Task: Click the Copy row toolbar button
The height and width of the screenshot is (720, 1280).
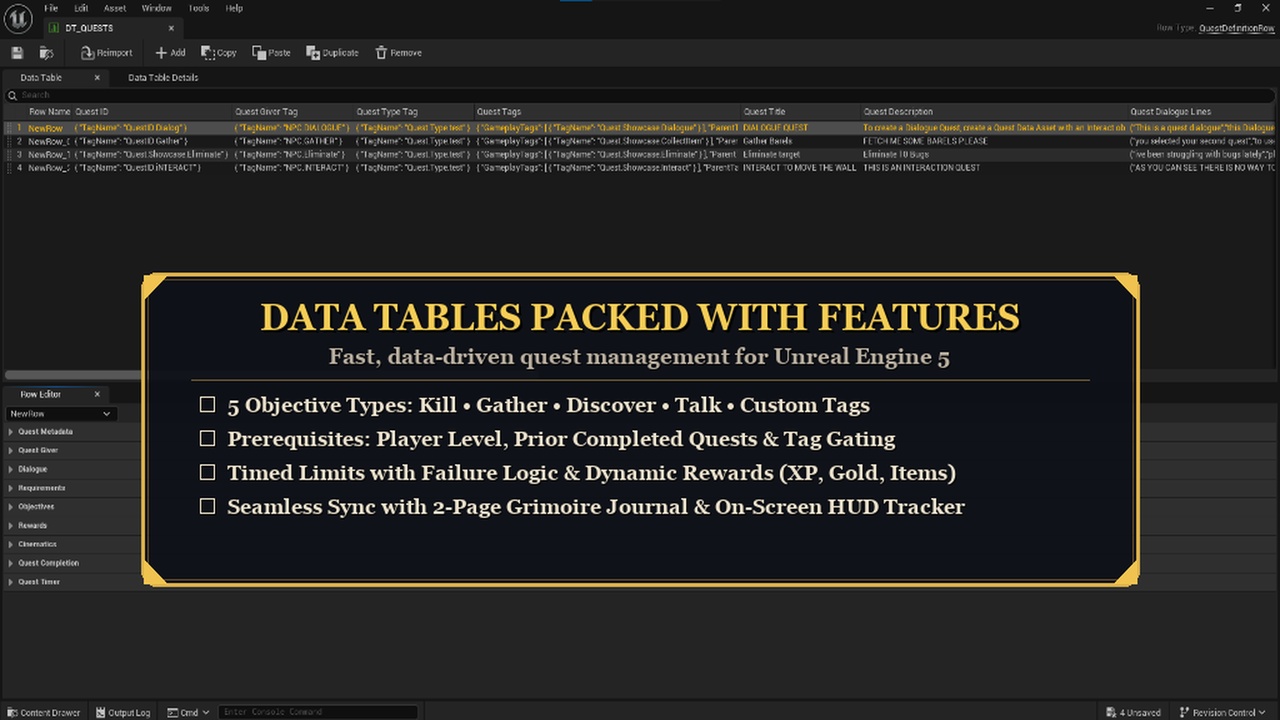Action: coord(219,53)
